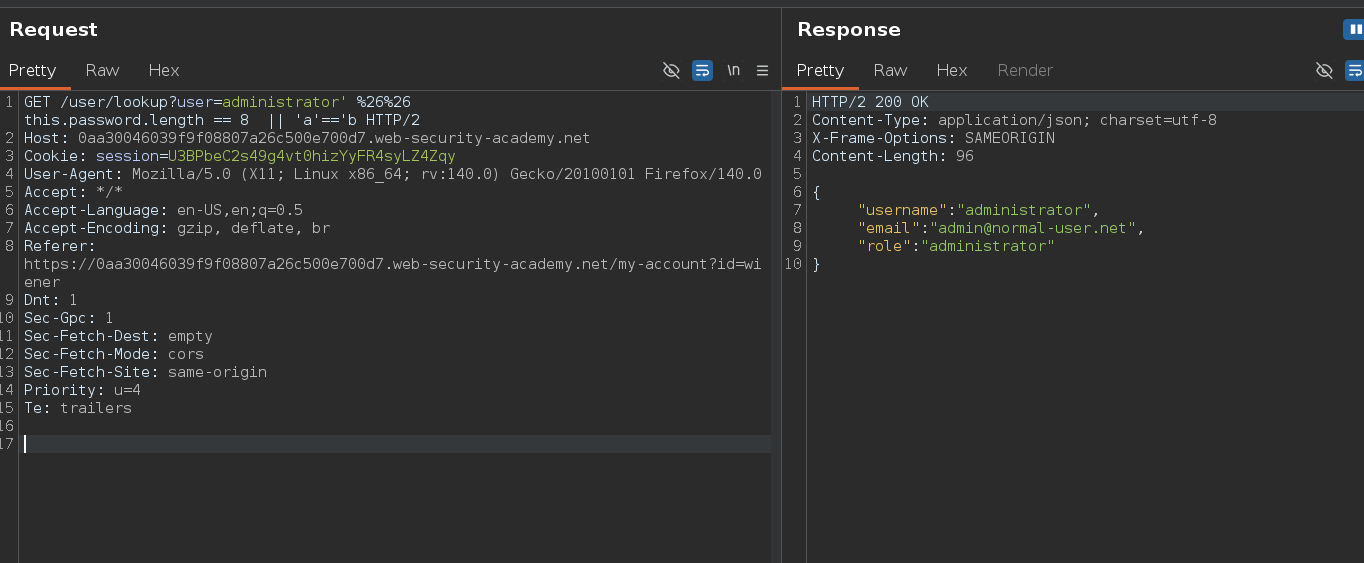Click the 'Accept: */*' header
This screenshot has height=563, width=1364.
click(x=73, y=192)
